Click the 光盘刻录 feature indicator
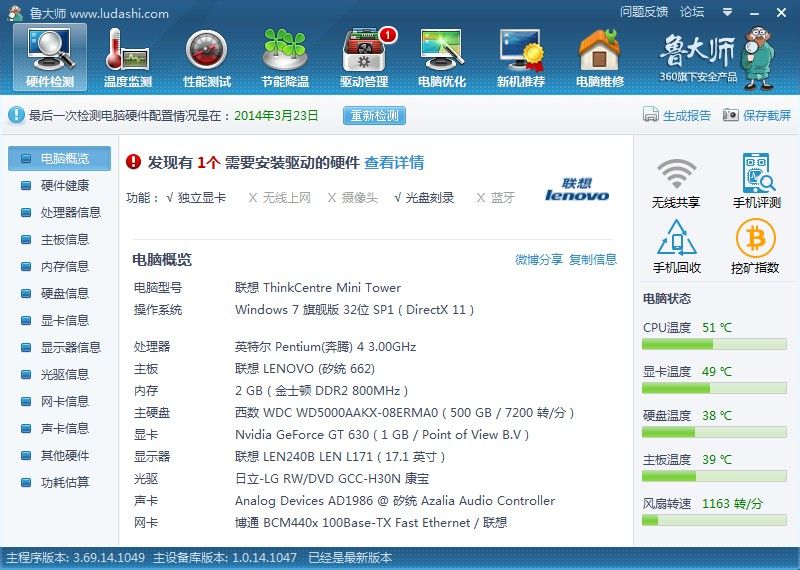Image resolution: width=800 pixels, height=570 pixels. [x=424, y=197]
